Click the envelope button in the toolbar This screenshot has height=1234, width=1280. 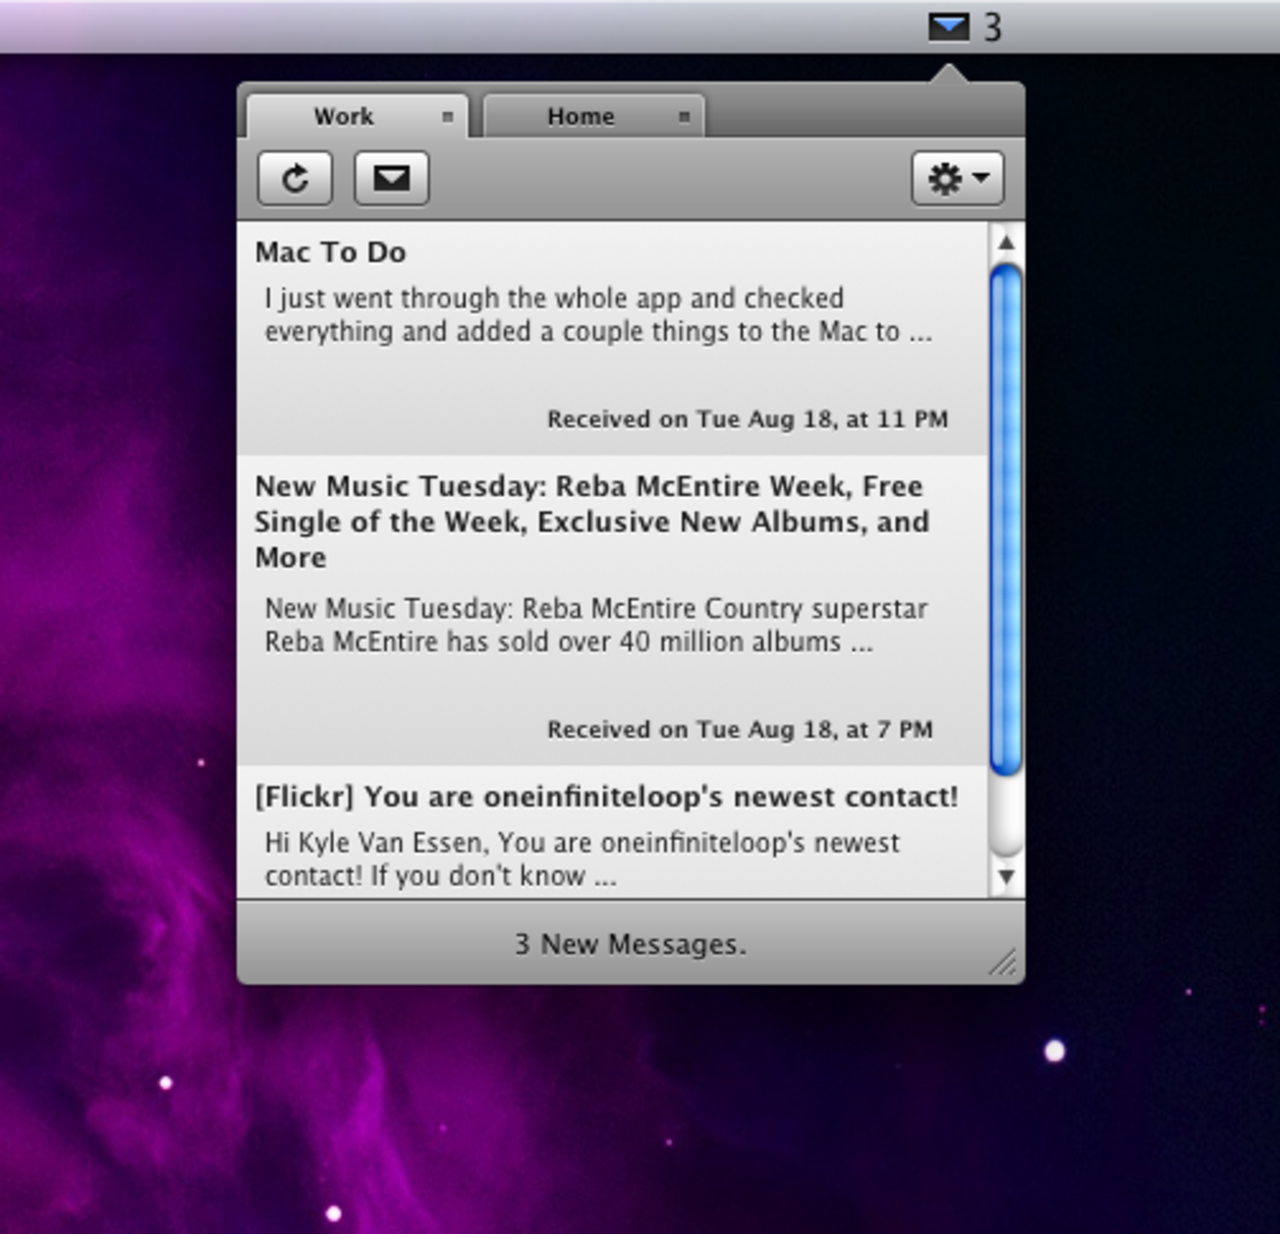pos(391,179)
